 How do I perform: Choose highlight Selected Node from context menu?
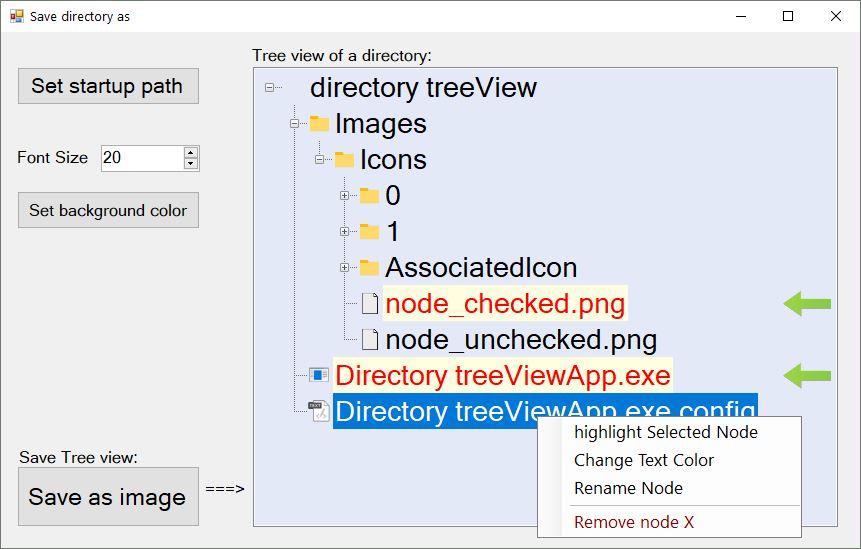pos(665,432)
